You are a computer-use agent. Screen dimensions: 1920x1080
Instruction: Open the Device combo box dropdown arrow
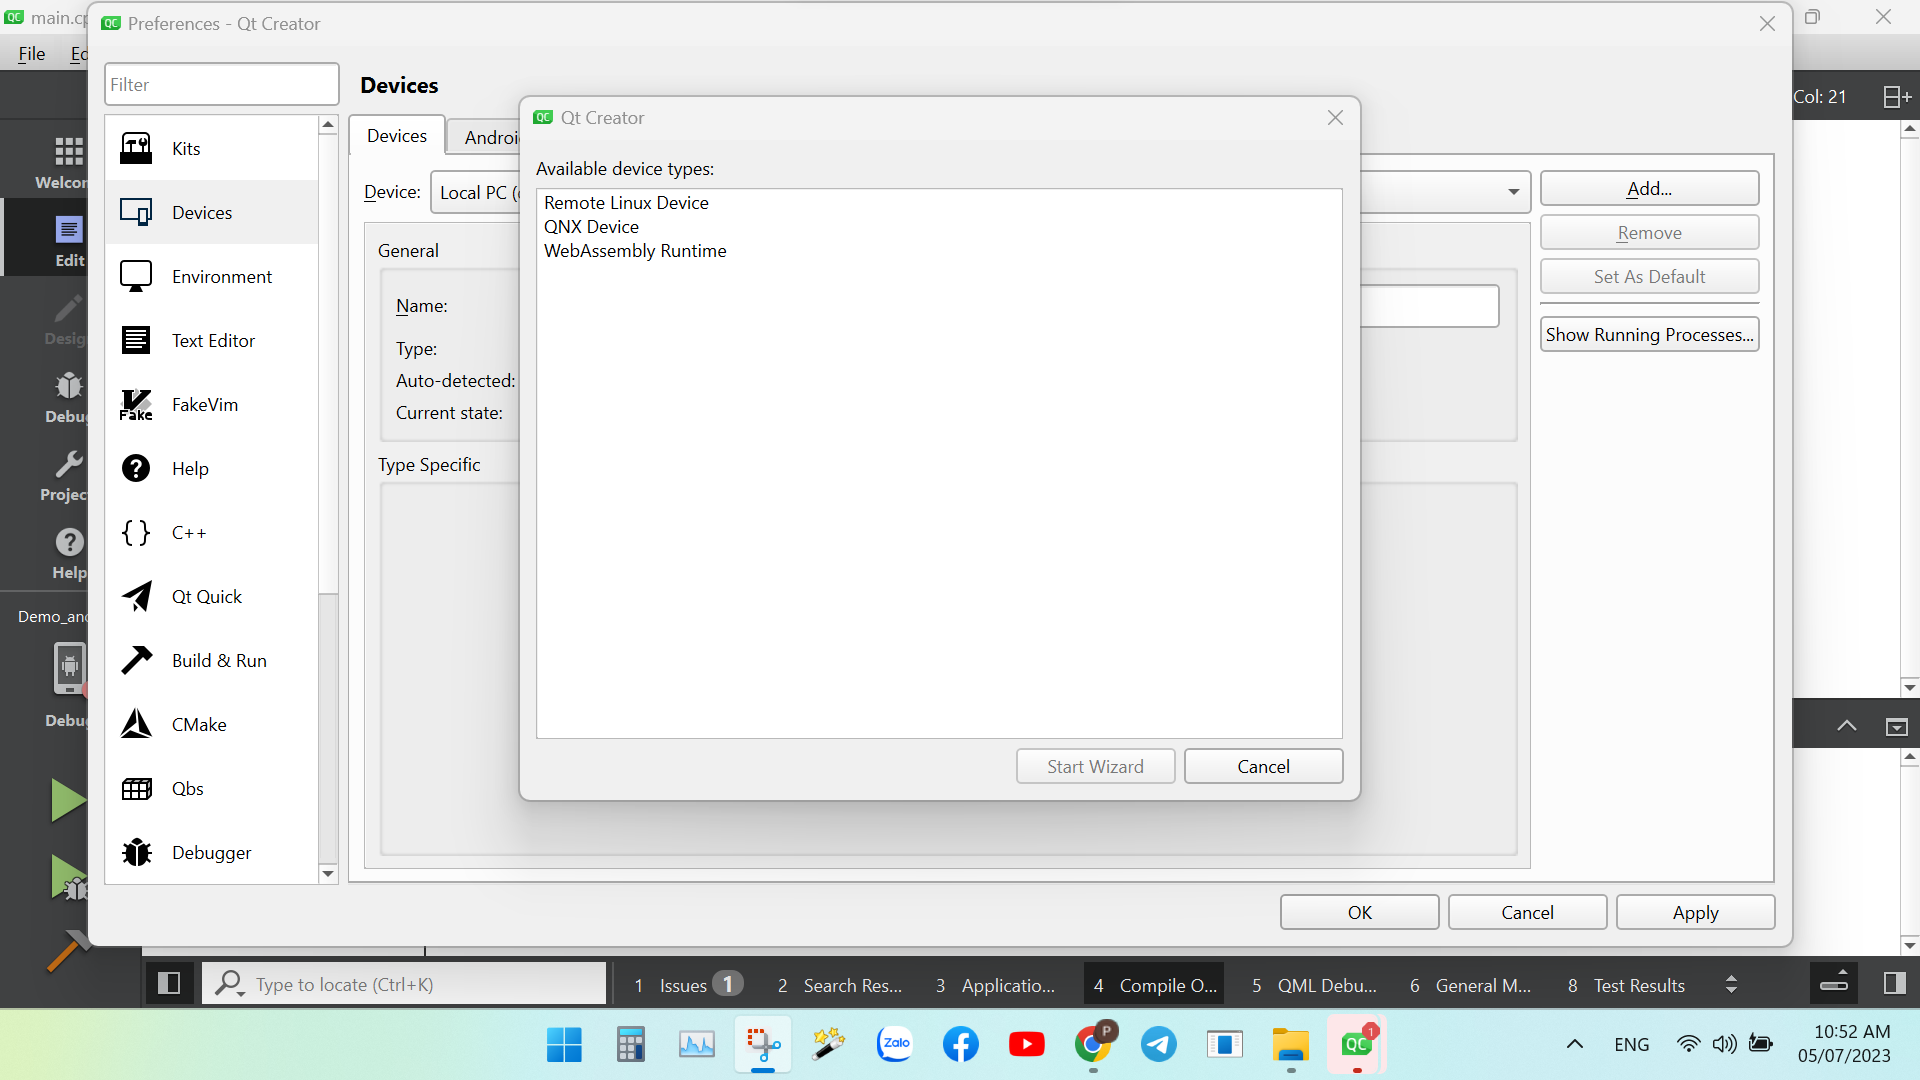[x=1513, y=192]
